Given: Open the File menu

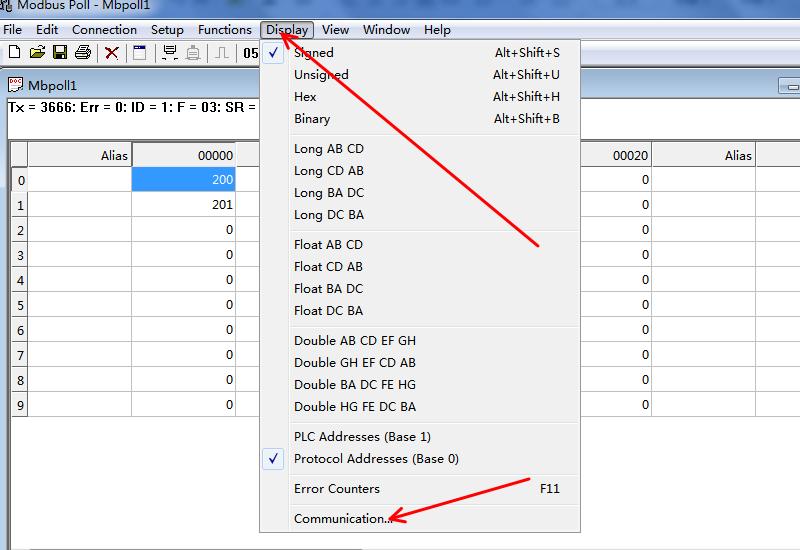Looking at the screenshot, I should coord(12,30).
